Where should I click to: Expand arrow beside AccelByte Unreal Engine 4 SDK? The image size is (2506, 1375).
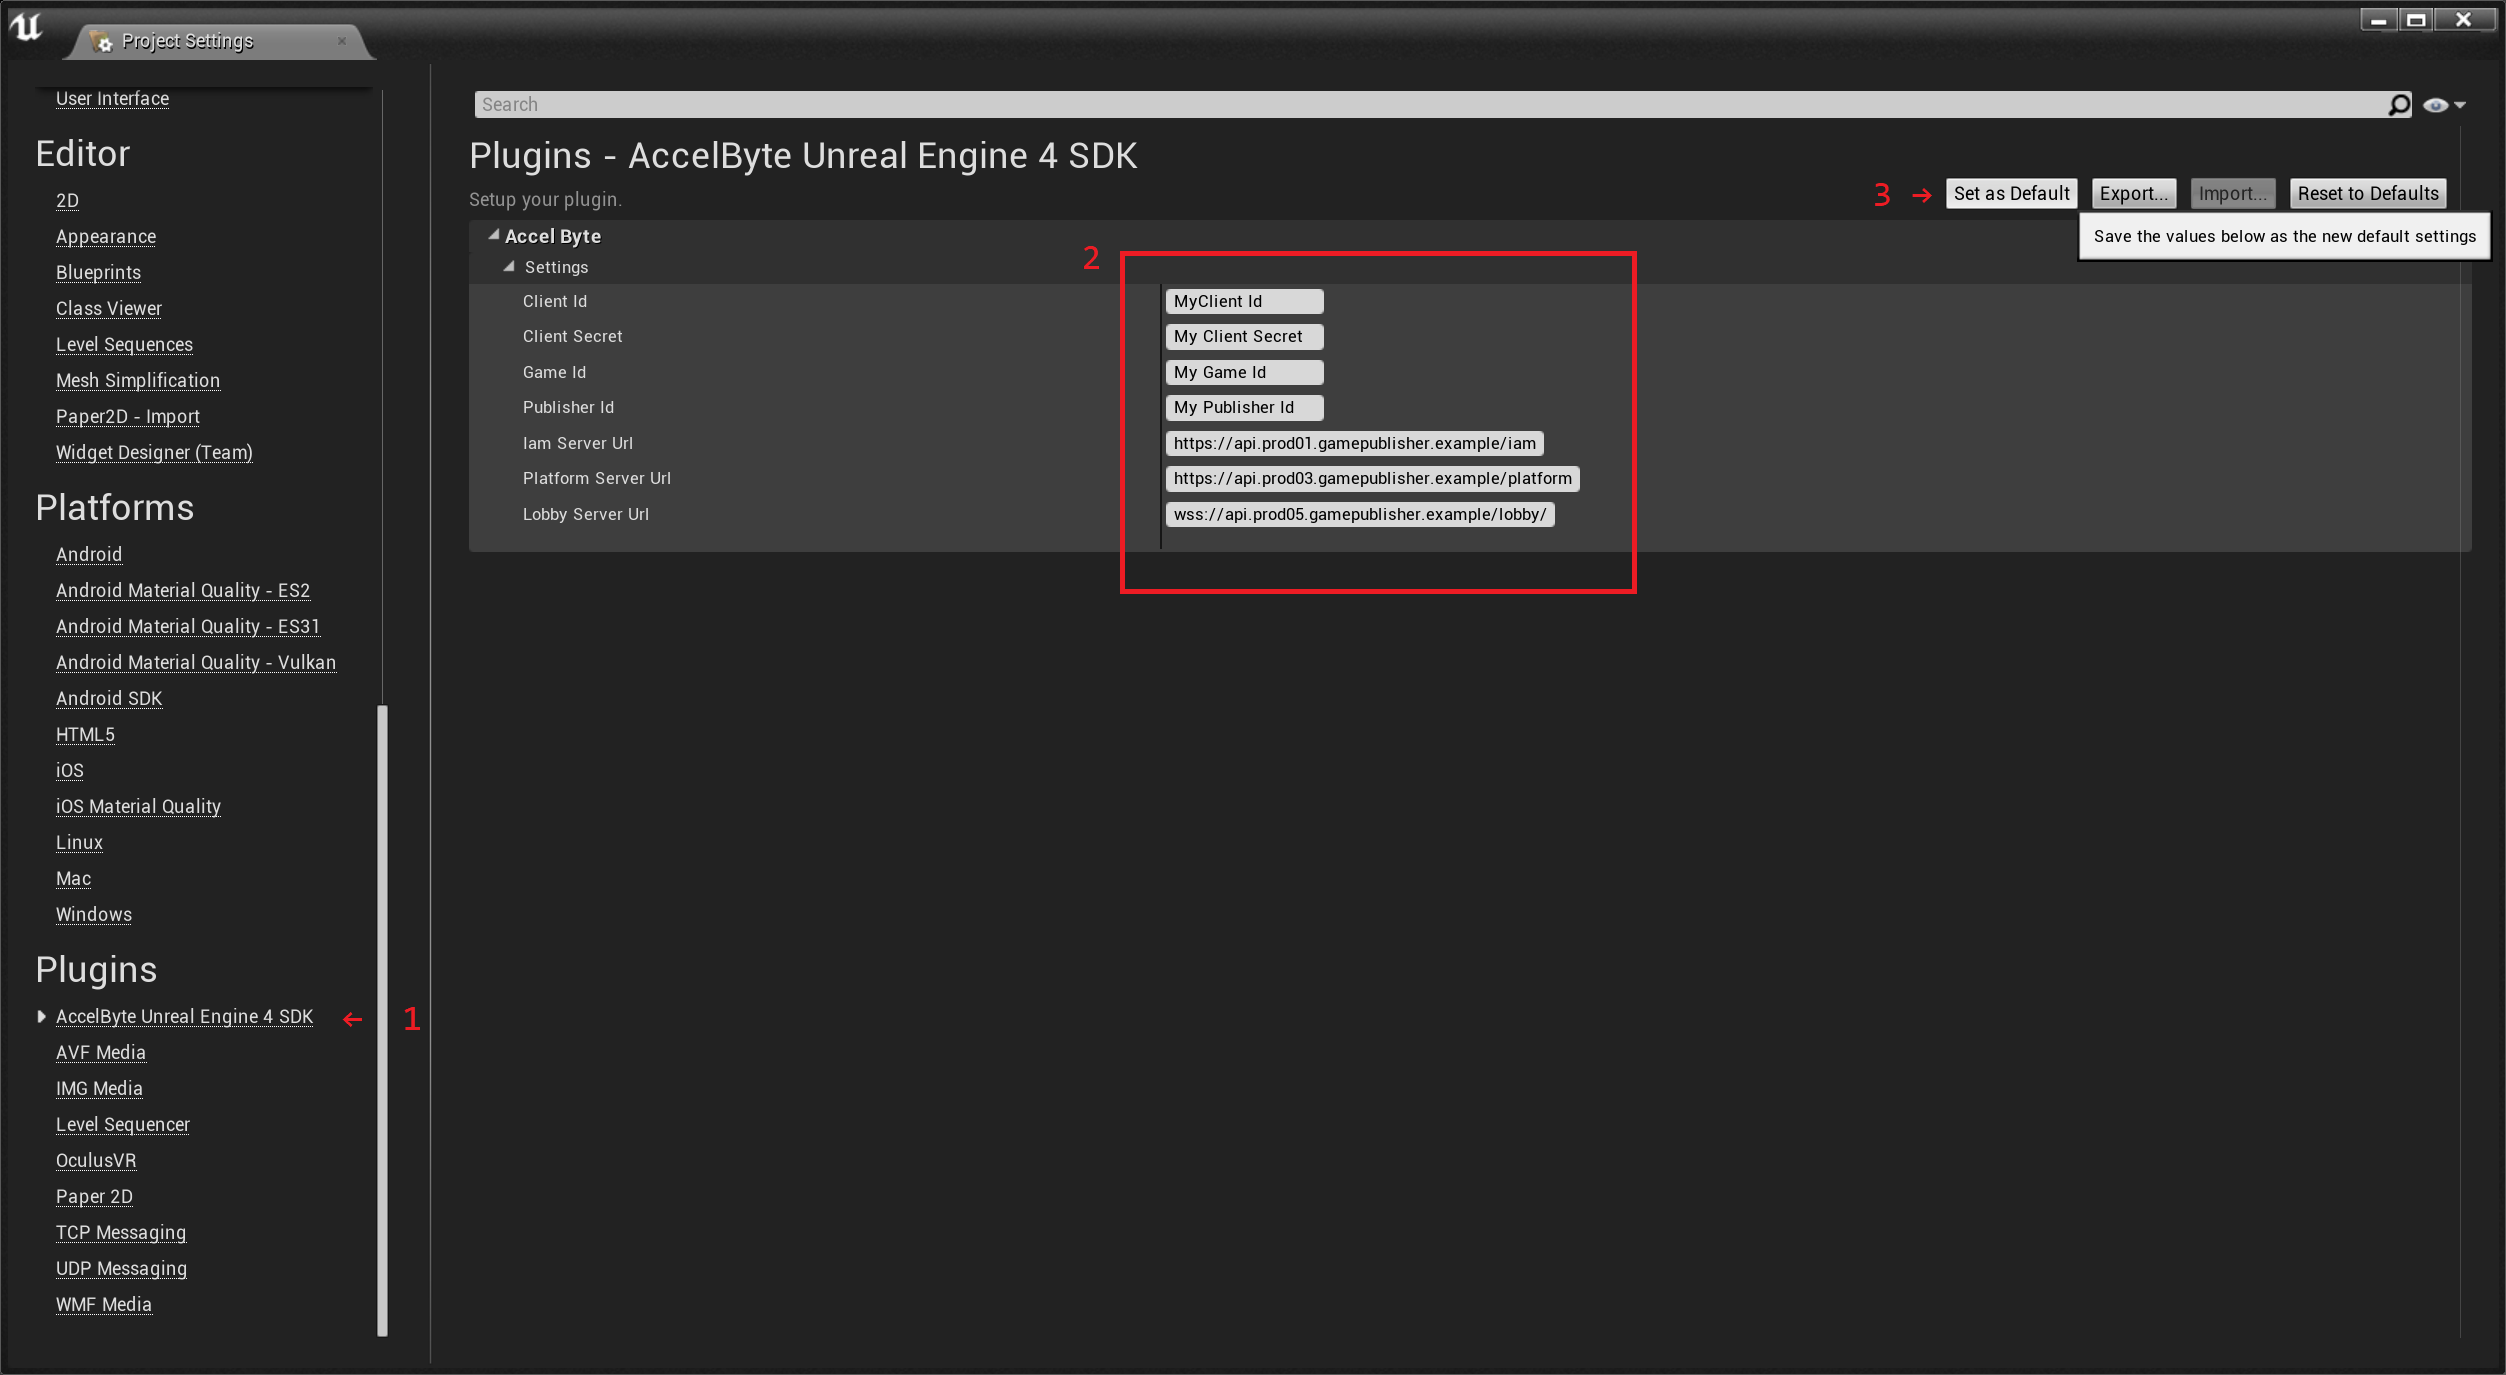[x=41, y=1017]
